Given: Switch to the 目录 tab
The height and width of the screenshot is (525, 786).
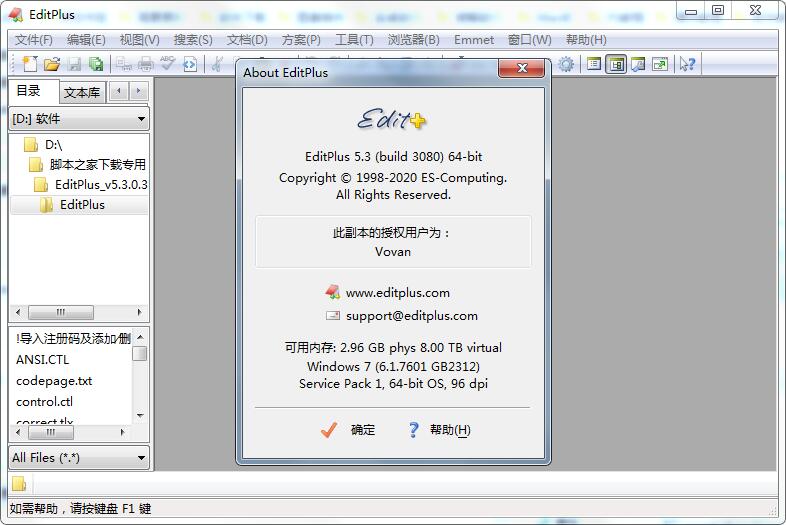Looking at the screenshot, I should (x=34, y=91).
